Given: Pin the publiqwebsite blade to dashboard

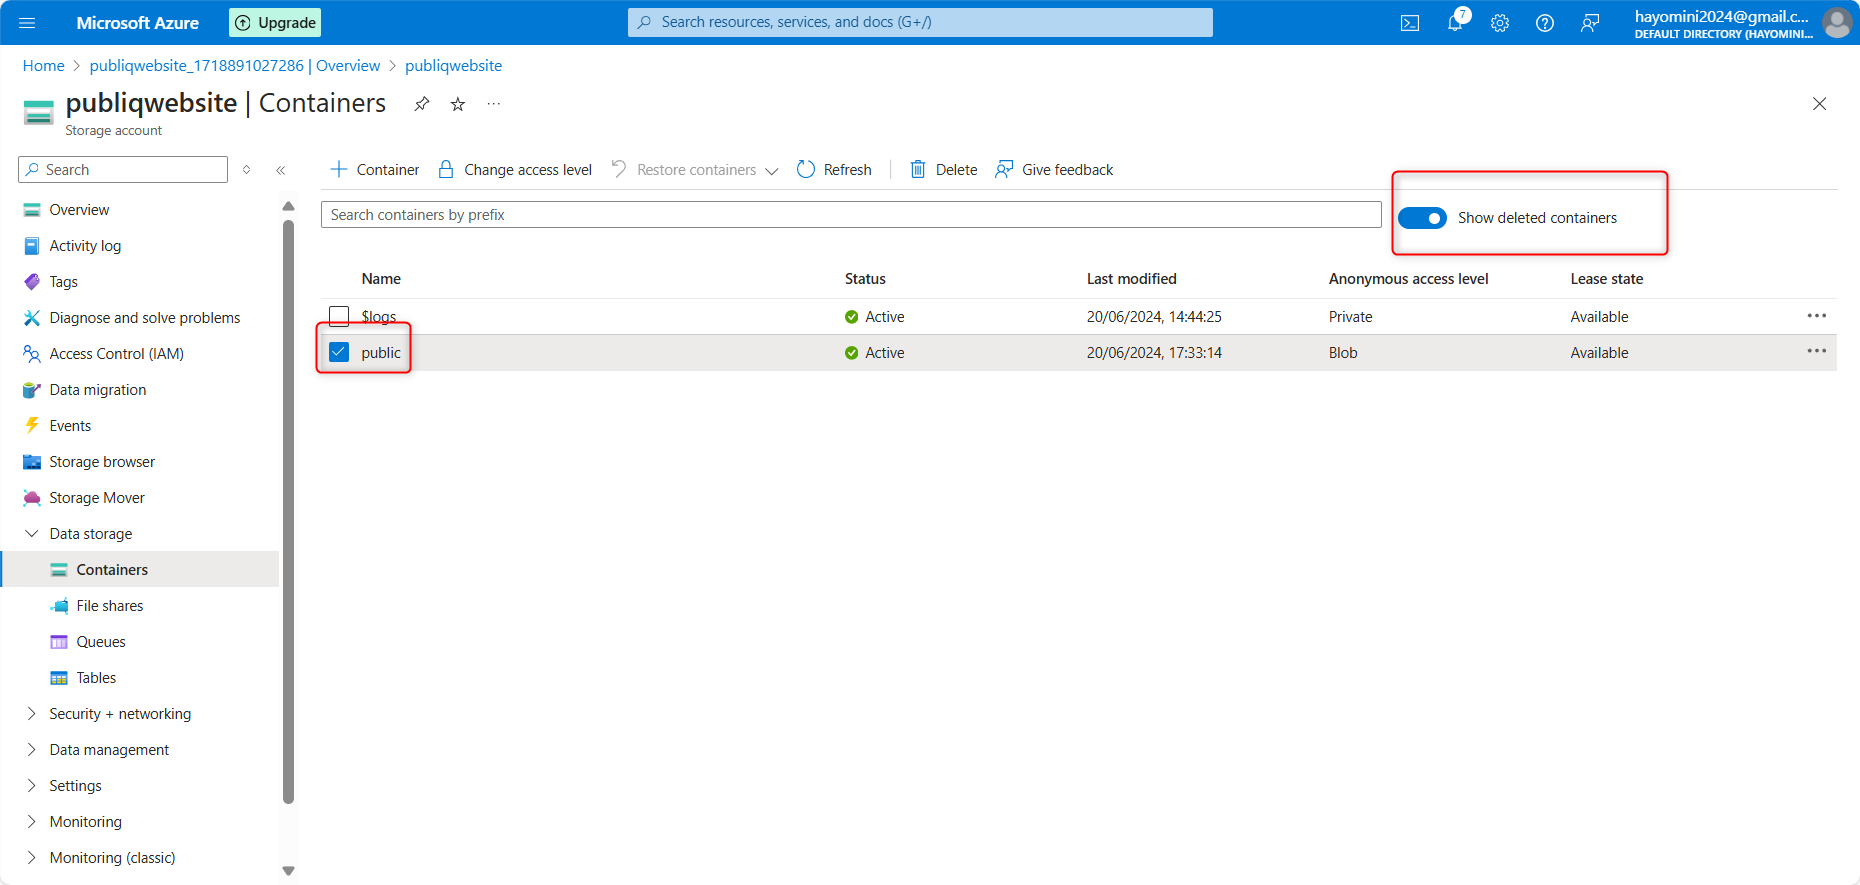Looking at the screenshot, I should point(422,104).
